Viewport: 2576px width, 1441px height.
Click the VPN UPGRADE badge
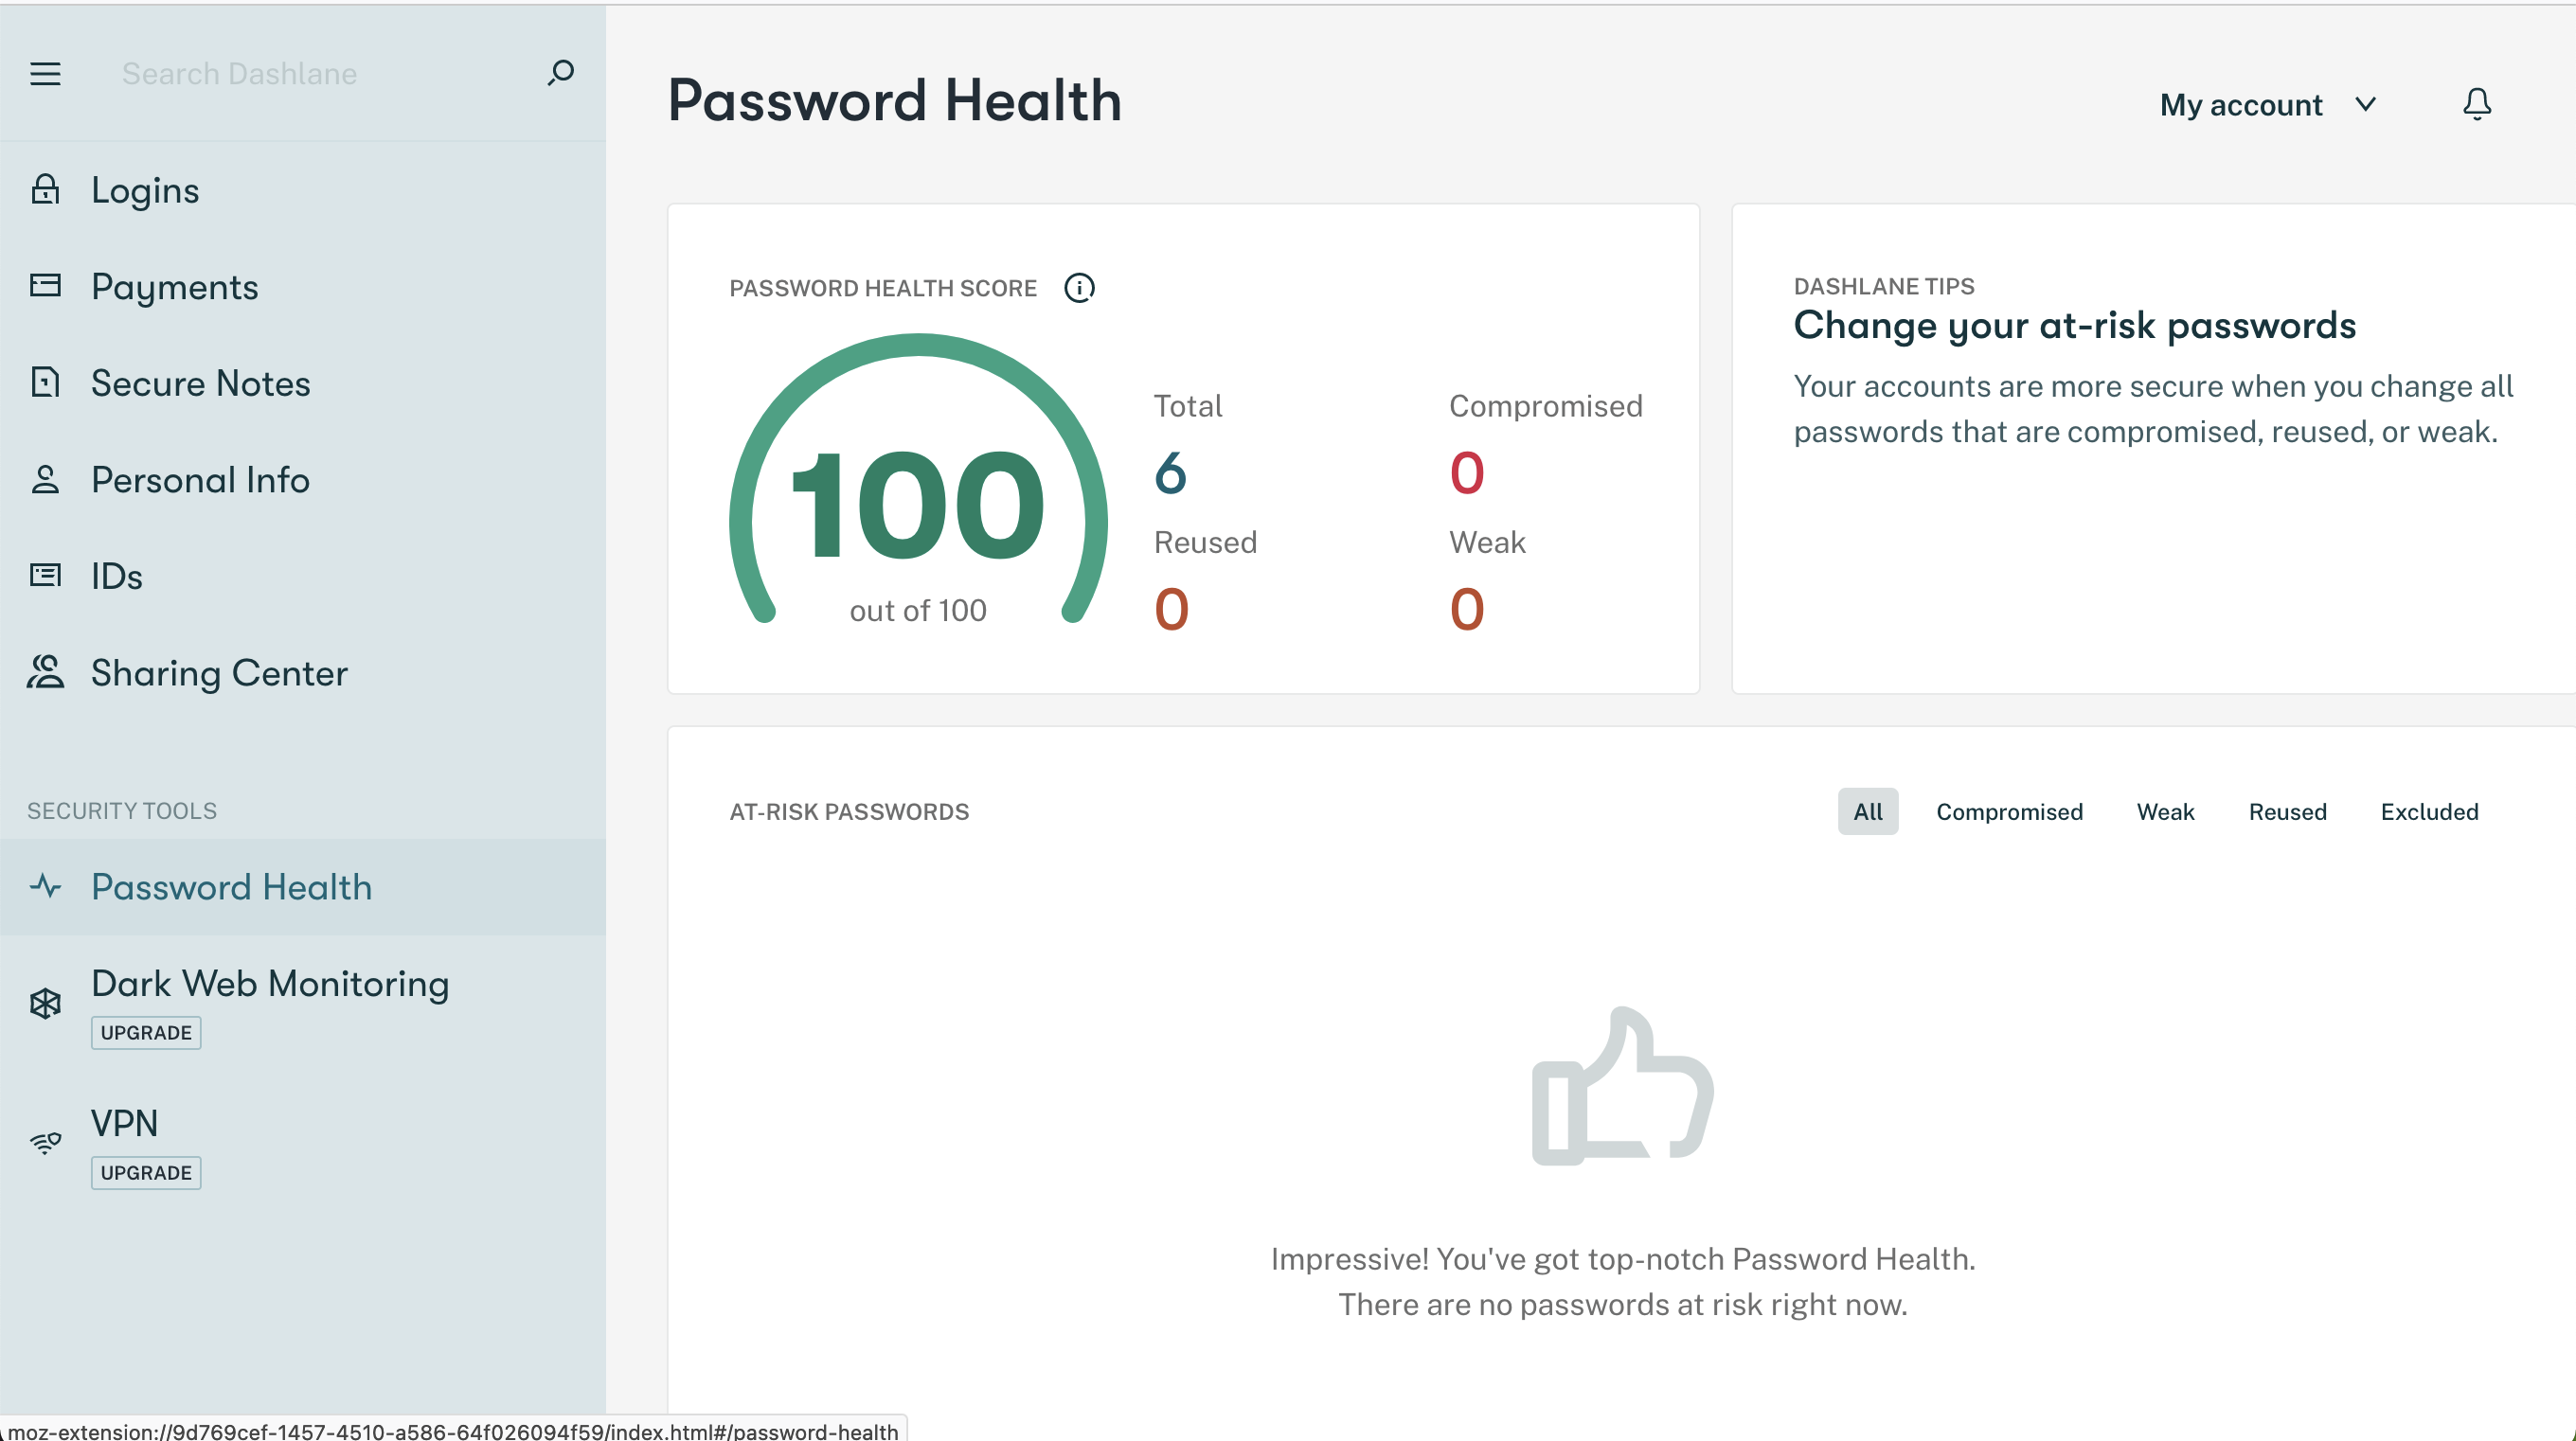[146, 1172]
